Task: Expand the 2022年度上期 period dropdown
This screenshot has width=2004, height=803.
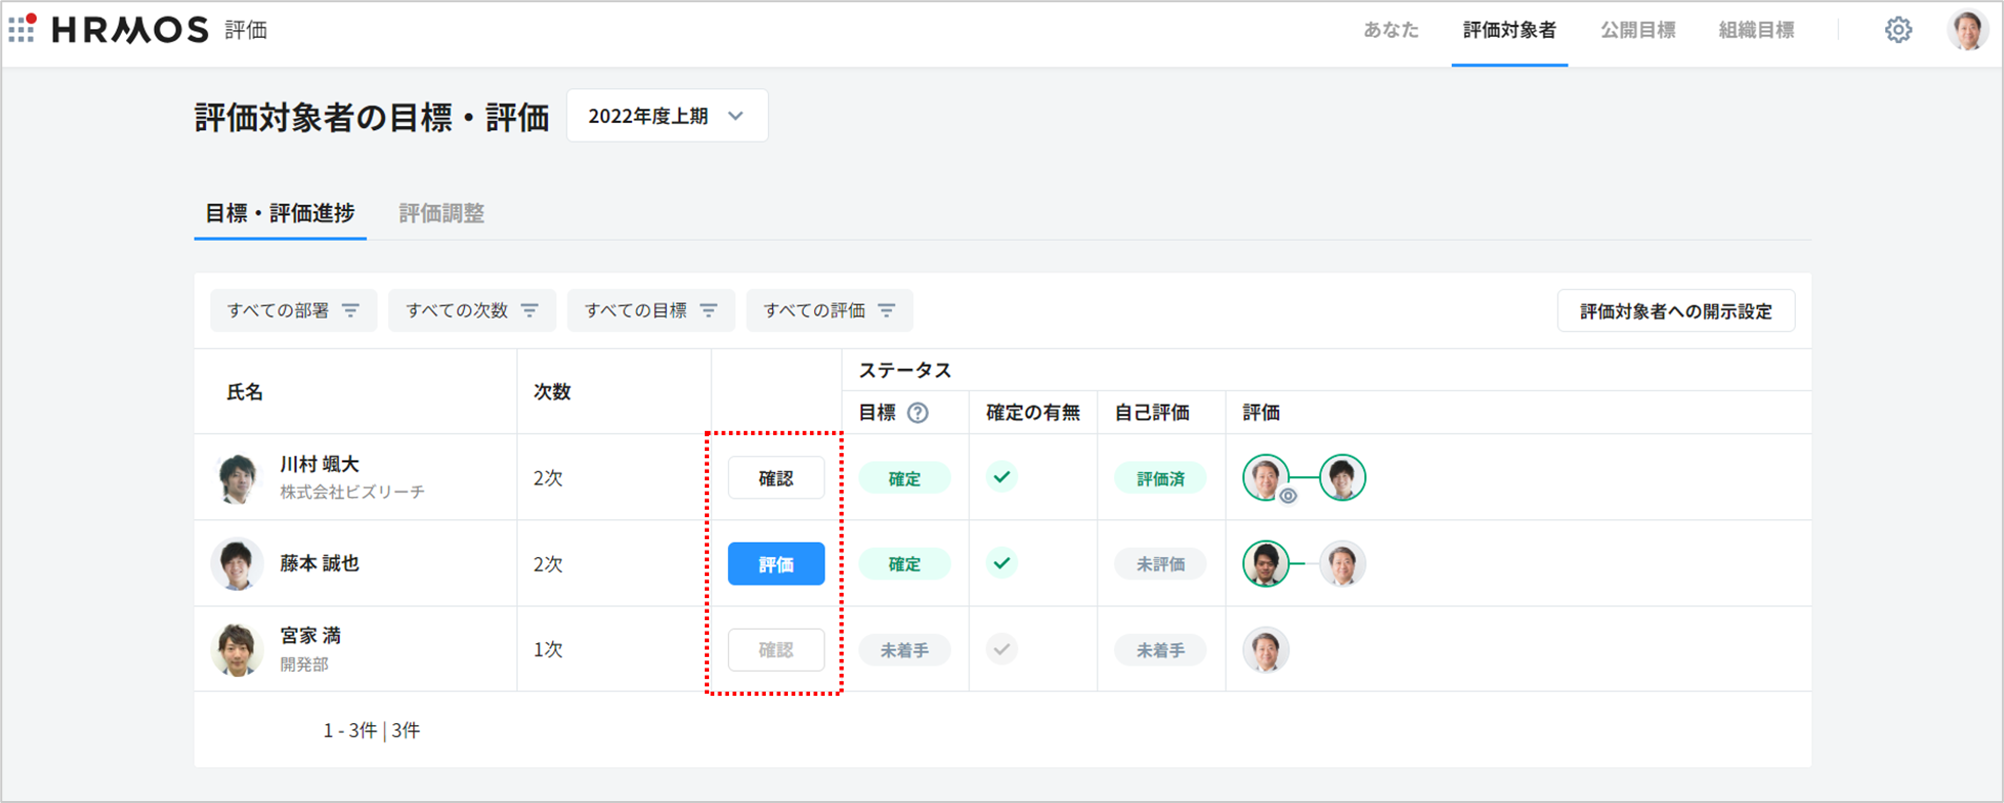Action: click(667, 116)
